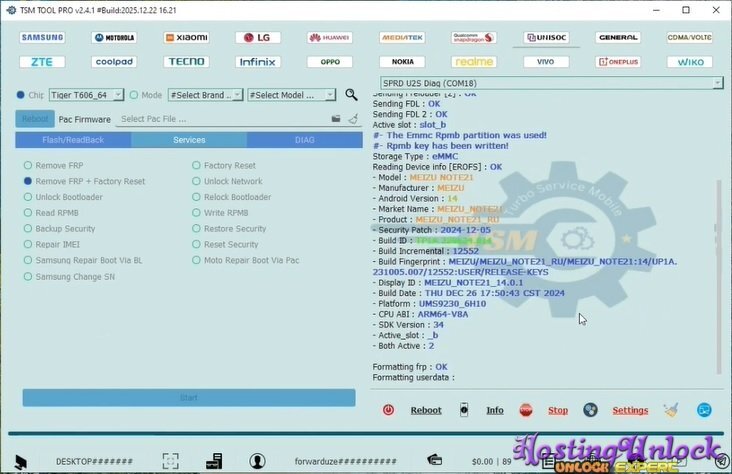Open the MediaTek platform section
The width and height of the screenshot is (732, 474).
402,37
